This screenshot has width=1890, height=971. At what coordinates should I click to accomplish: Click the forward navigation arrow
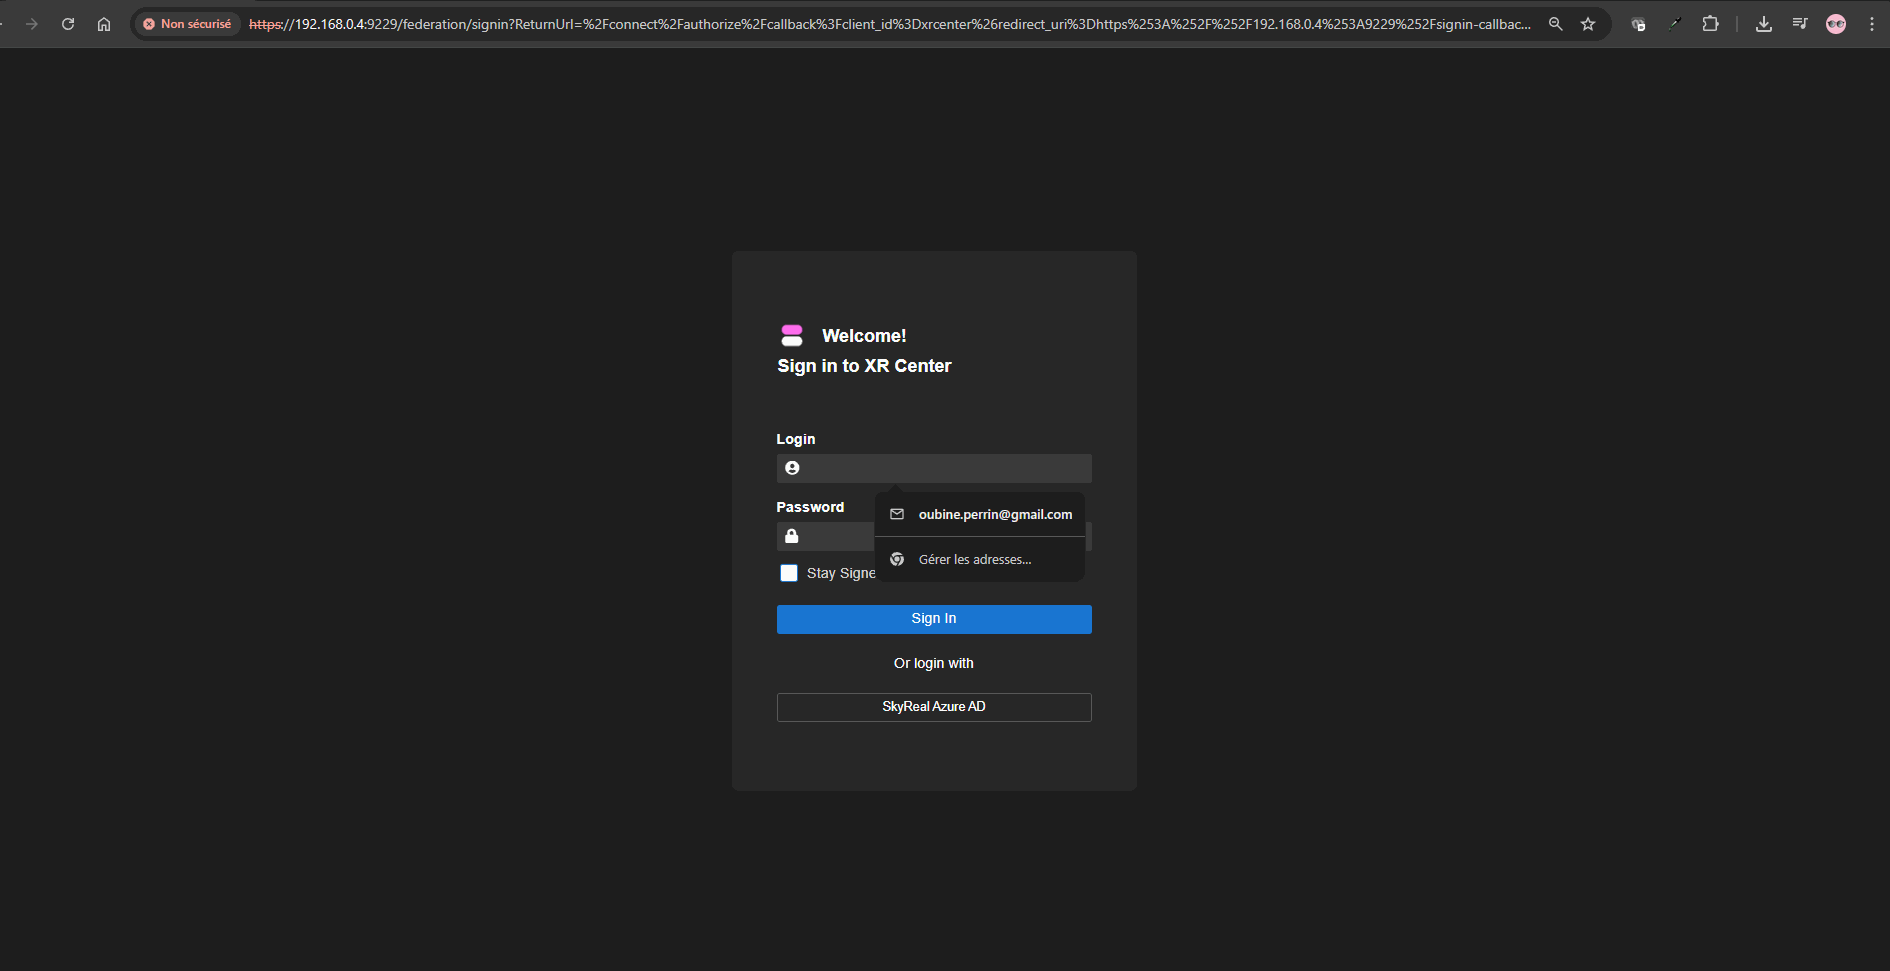coord(32,24)
